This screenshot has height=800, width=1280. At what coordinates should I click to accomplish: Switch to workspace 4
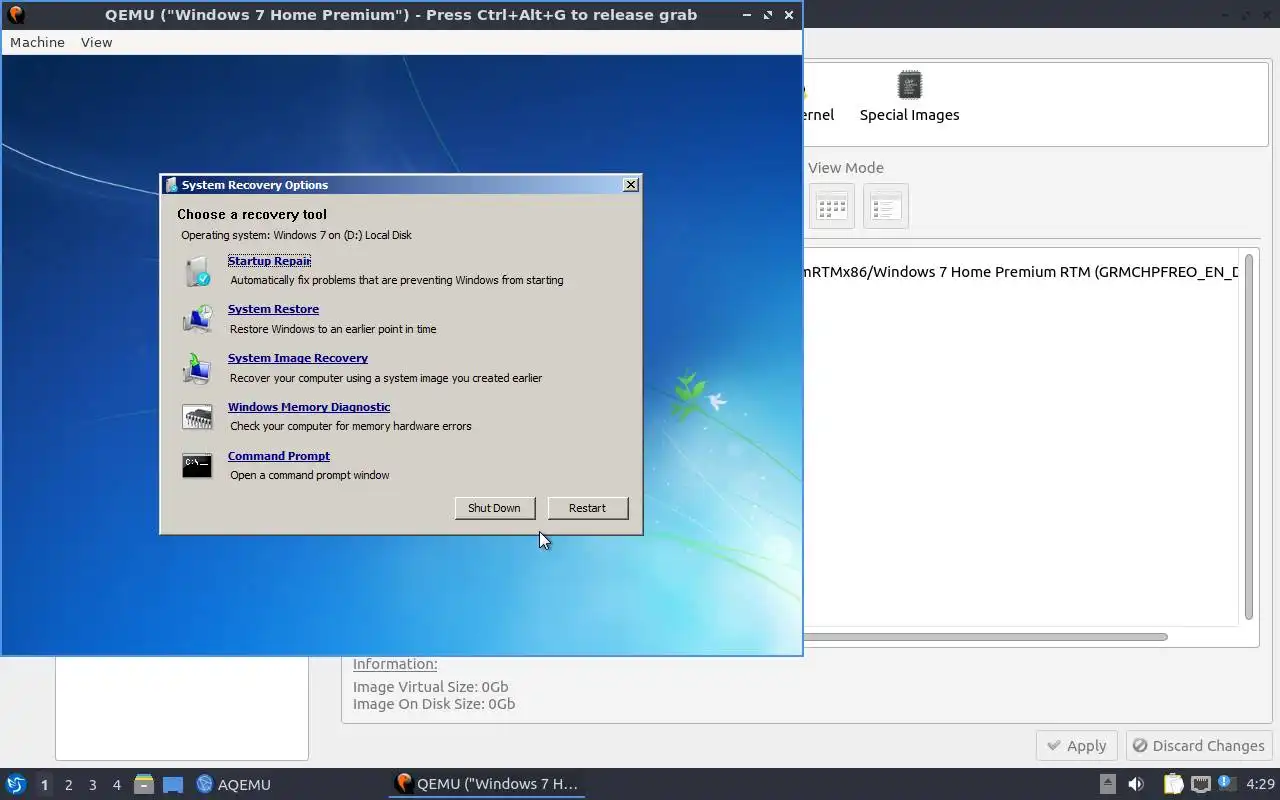pos(116,785)
